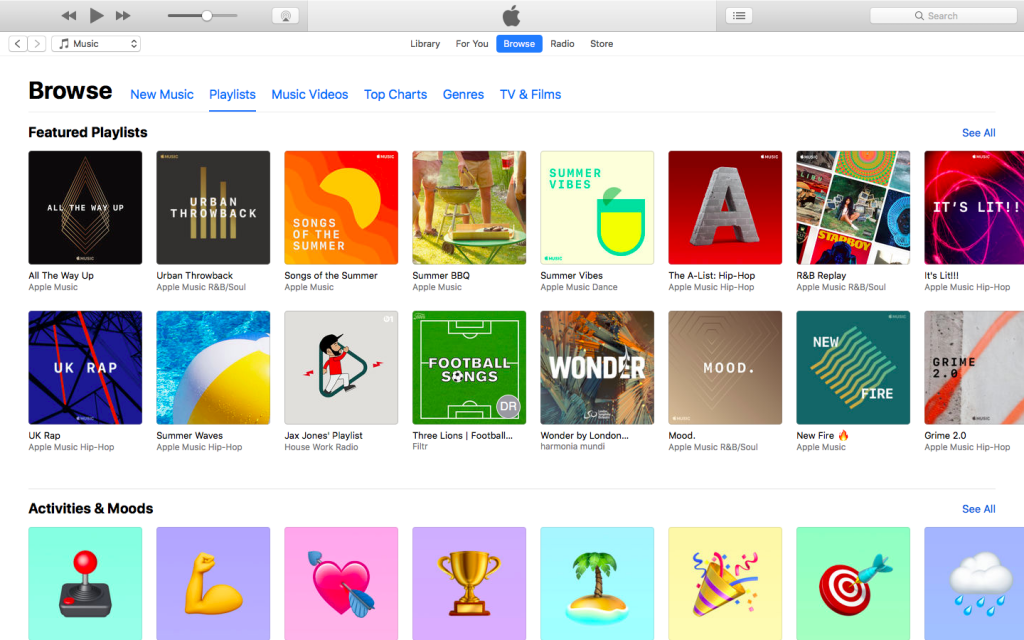The width and height of the screenshot is (1024, 640).
Task: Select the flexed bicep workout mood tile
Action: tap(213, 583)
